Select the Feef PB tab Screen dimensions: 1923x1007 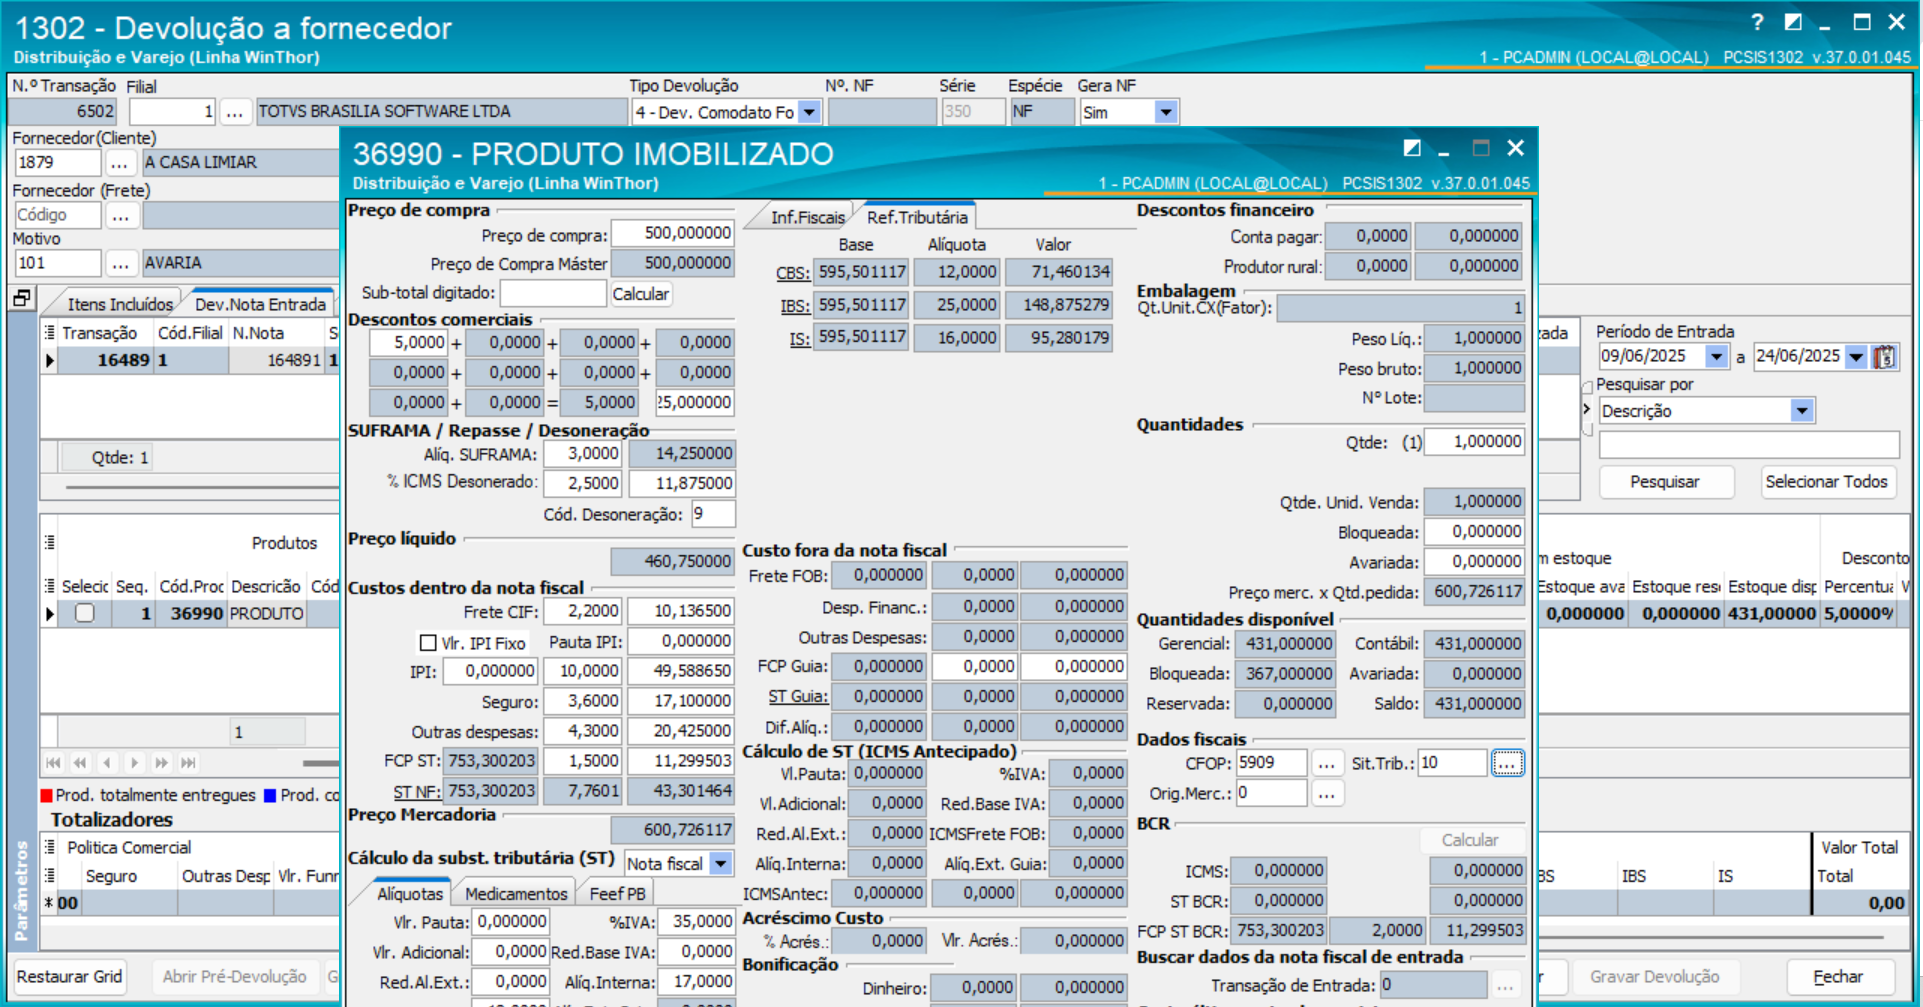(617, 893)
